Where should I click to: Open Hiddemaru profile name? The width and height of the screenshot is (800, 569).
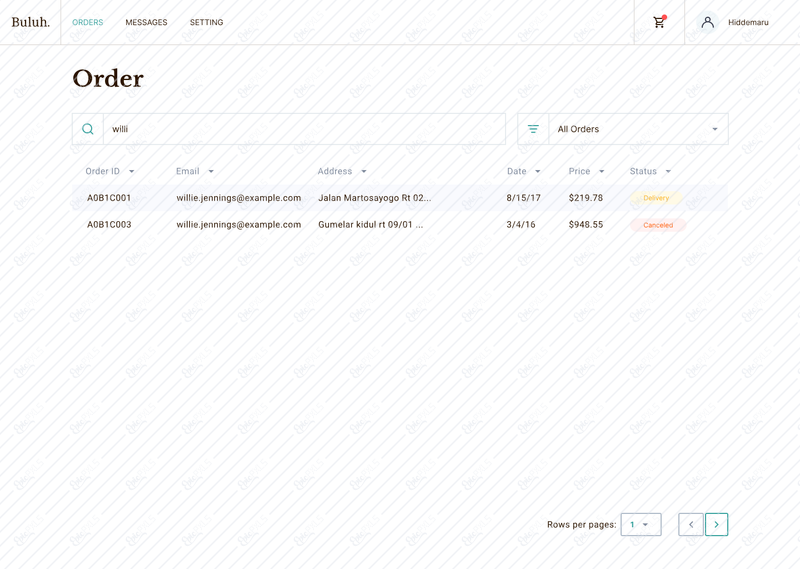point(748,22)
